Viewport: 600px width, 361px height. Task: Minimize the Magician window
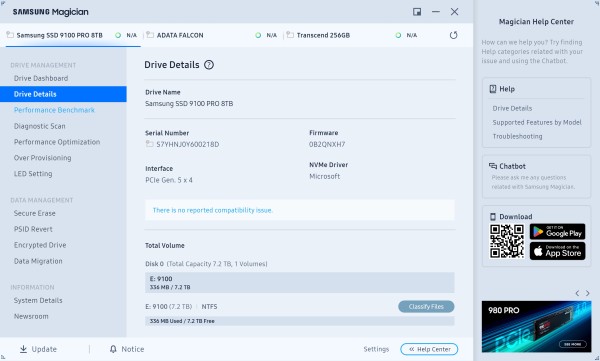[x=436, y=12]
